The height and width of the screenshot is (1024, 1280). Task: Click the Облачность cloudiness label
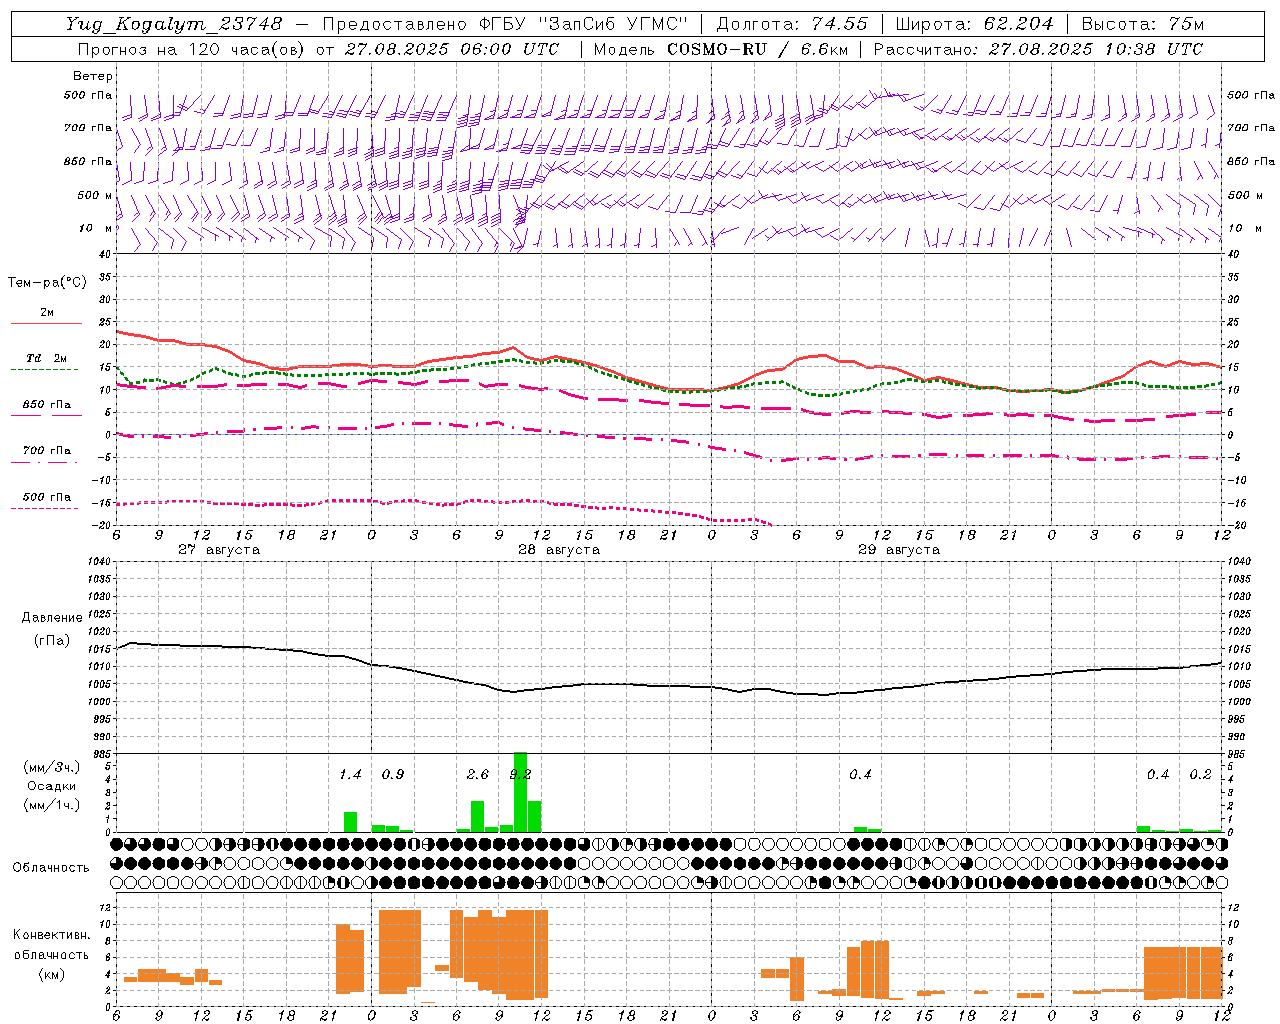click(x=51, y=868)
